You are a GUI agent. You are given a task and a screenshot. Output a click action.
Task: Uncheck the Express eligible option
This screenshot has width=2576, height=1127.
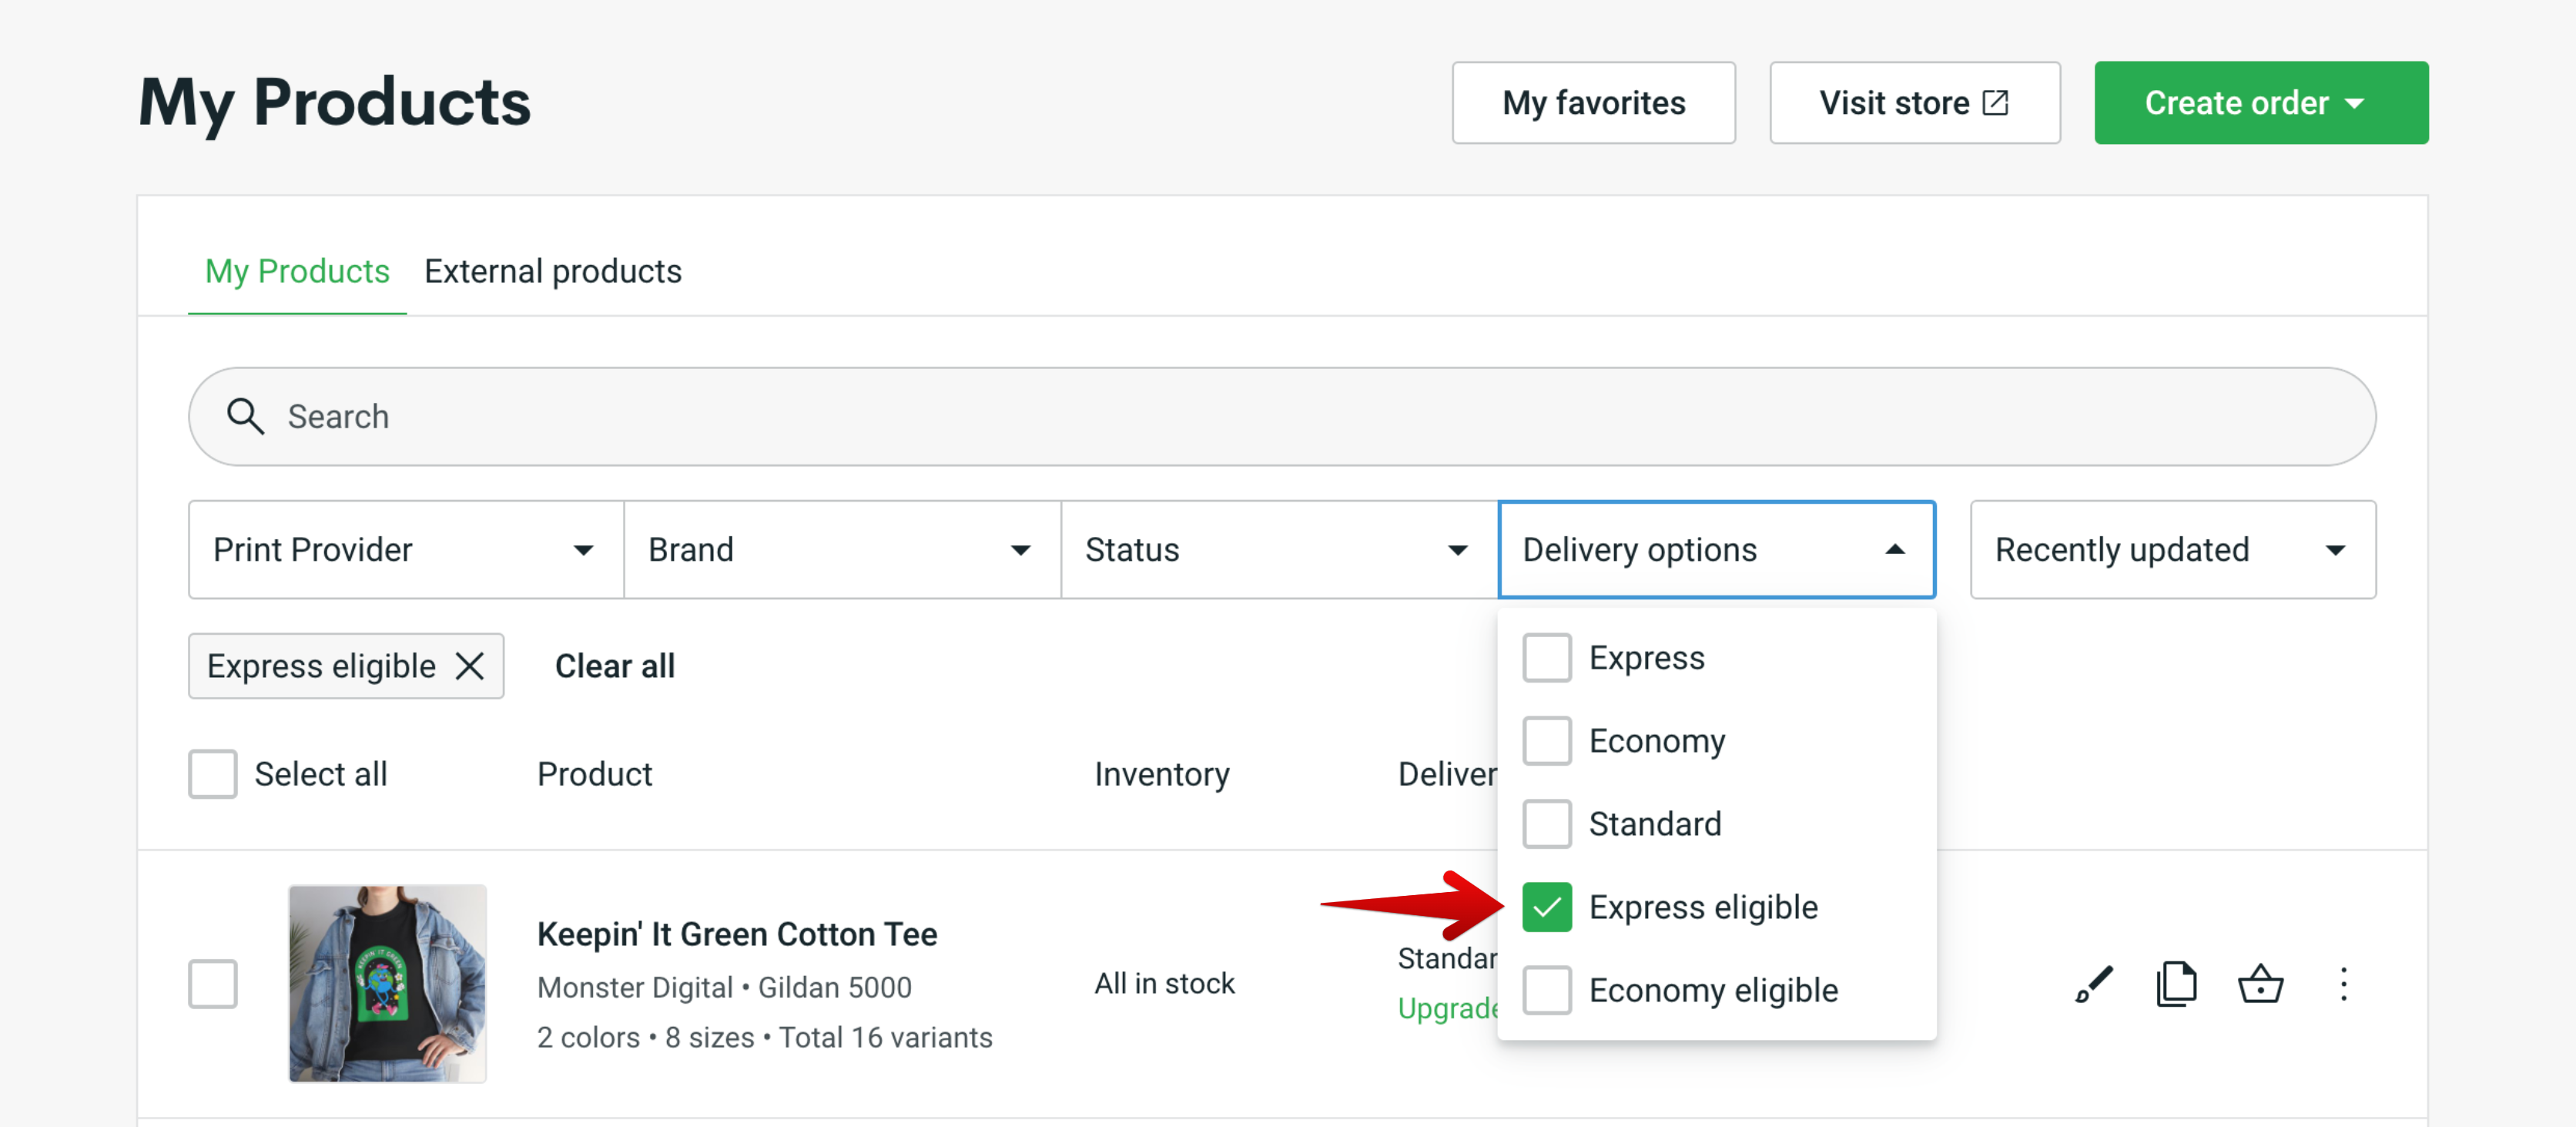pyautogui.click(x=1547, y=907)
